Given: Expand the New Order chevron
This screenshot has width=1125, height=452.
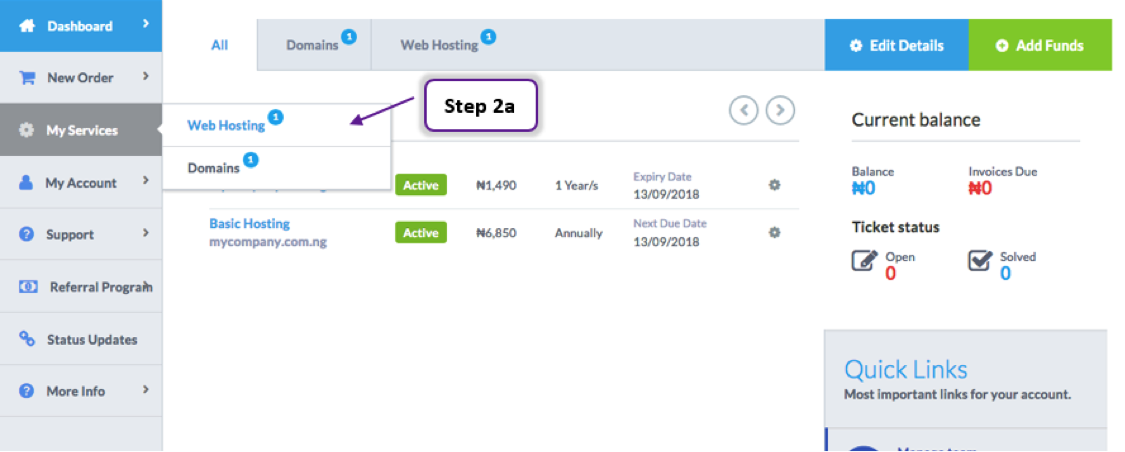Looking at the screenshot, I should pos(146,76).
